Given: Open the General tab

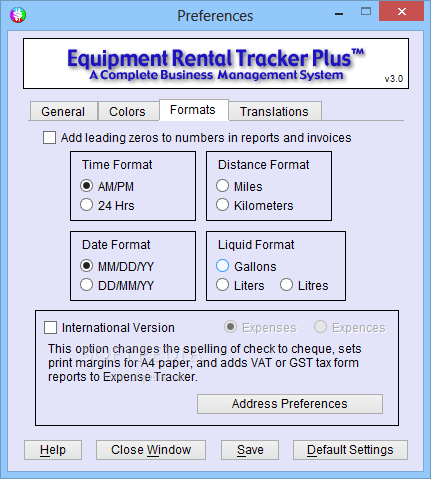Looking at the screenshot, I should pyautogui.click(x=63, y=111).
